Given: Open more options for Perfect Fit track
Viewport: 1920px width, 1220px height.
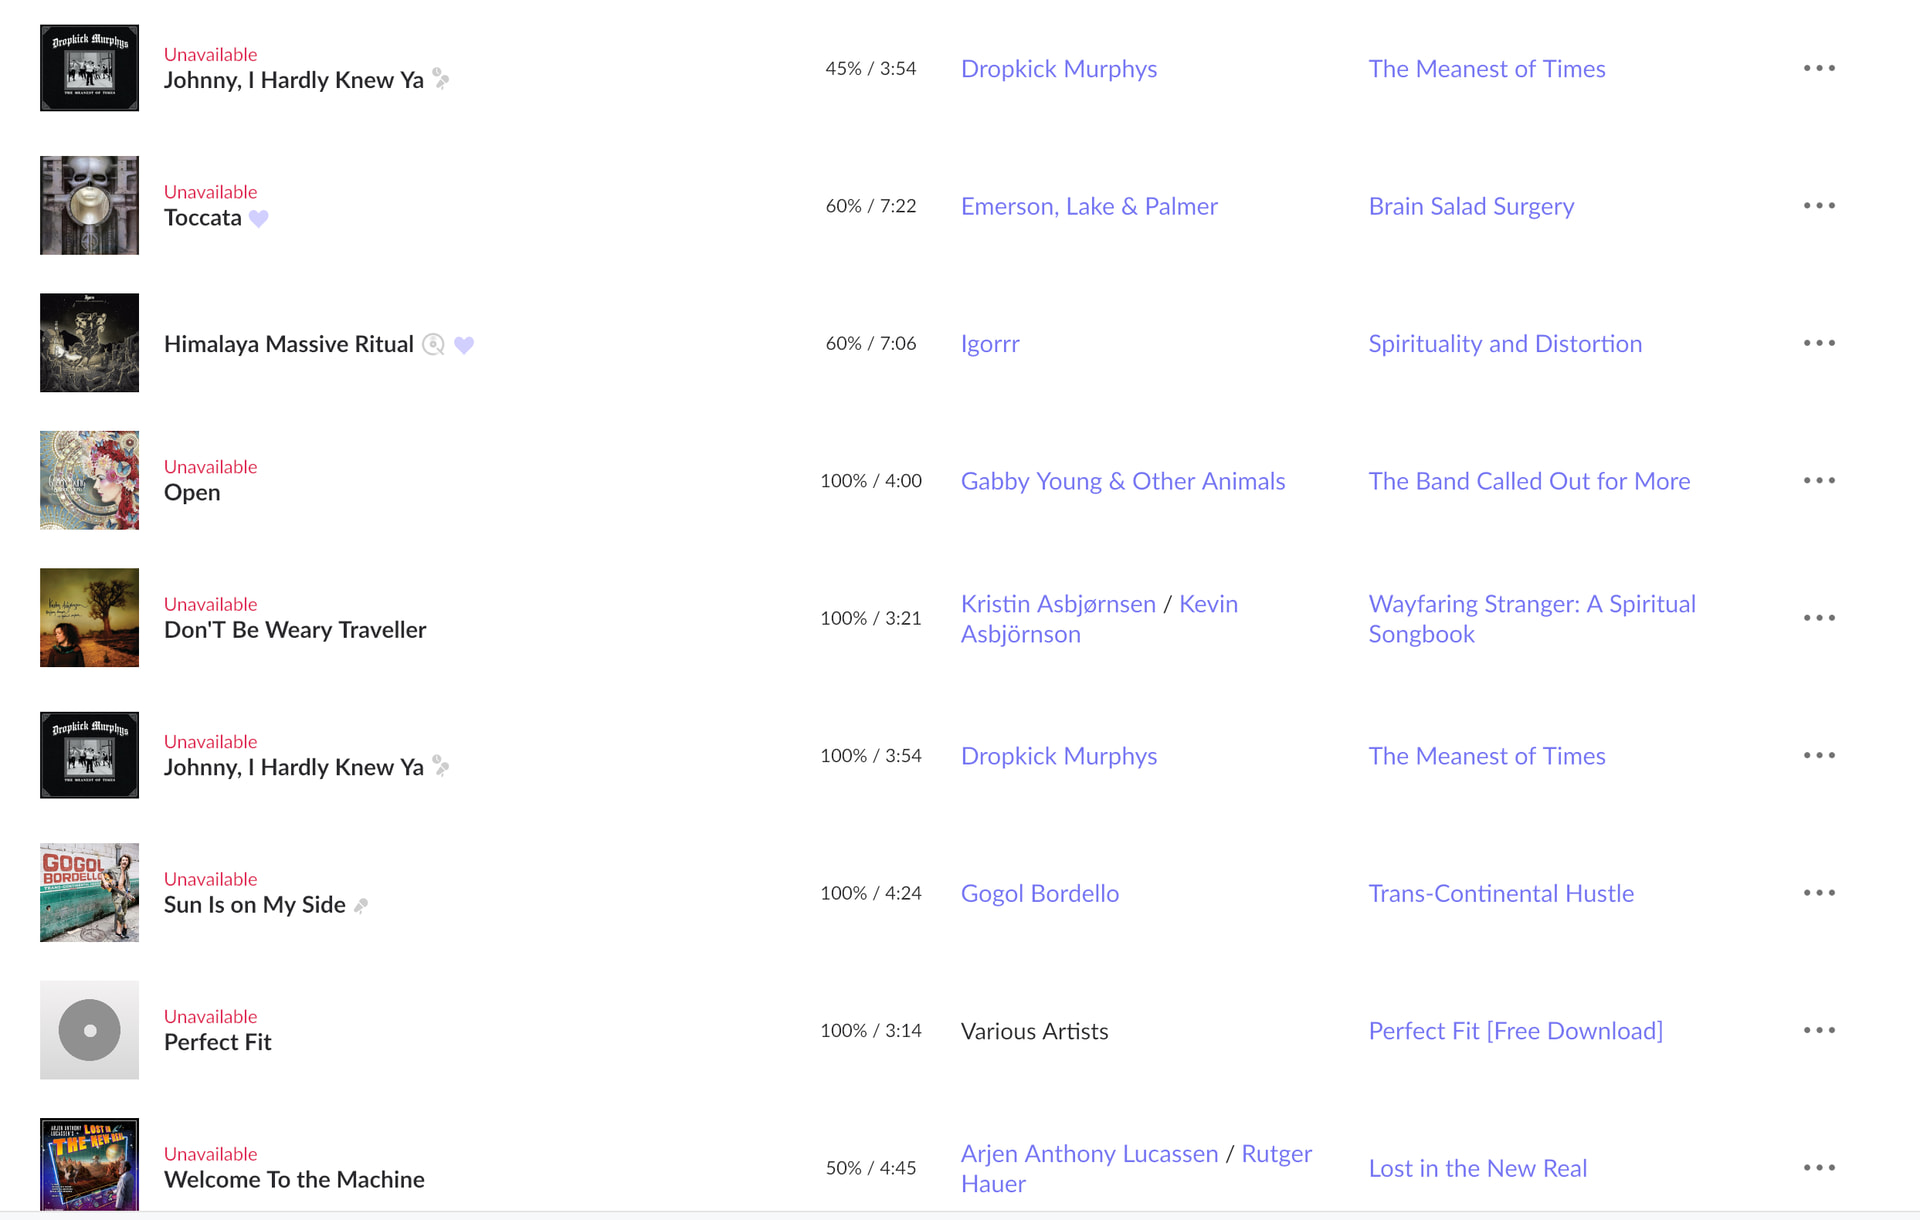Looking at the screenshot, I should click(1819, 1030).
